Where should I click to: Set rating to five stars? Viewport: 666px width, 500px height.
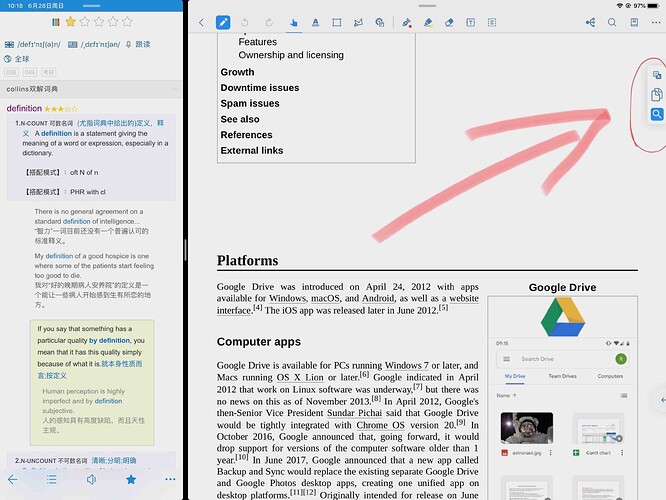coord(127,22)
